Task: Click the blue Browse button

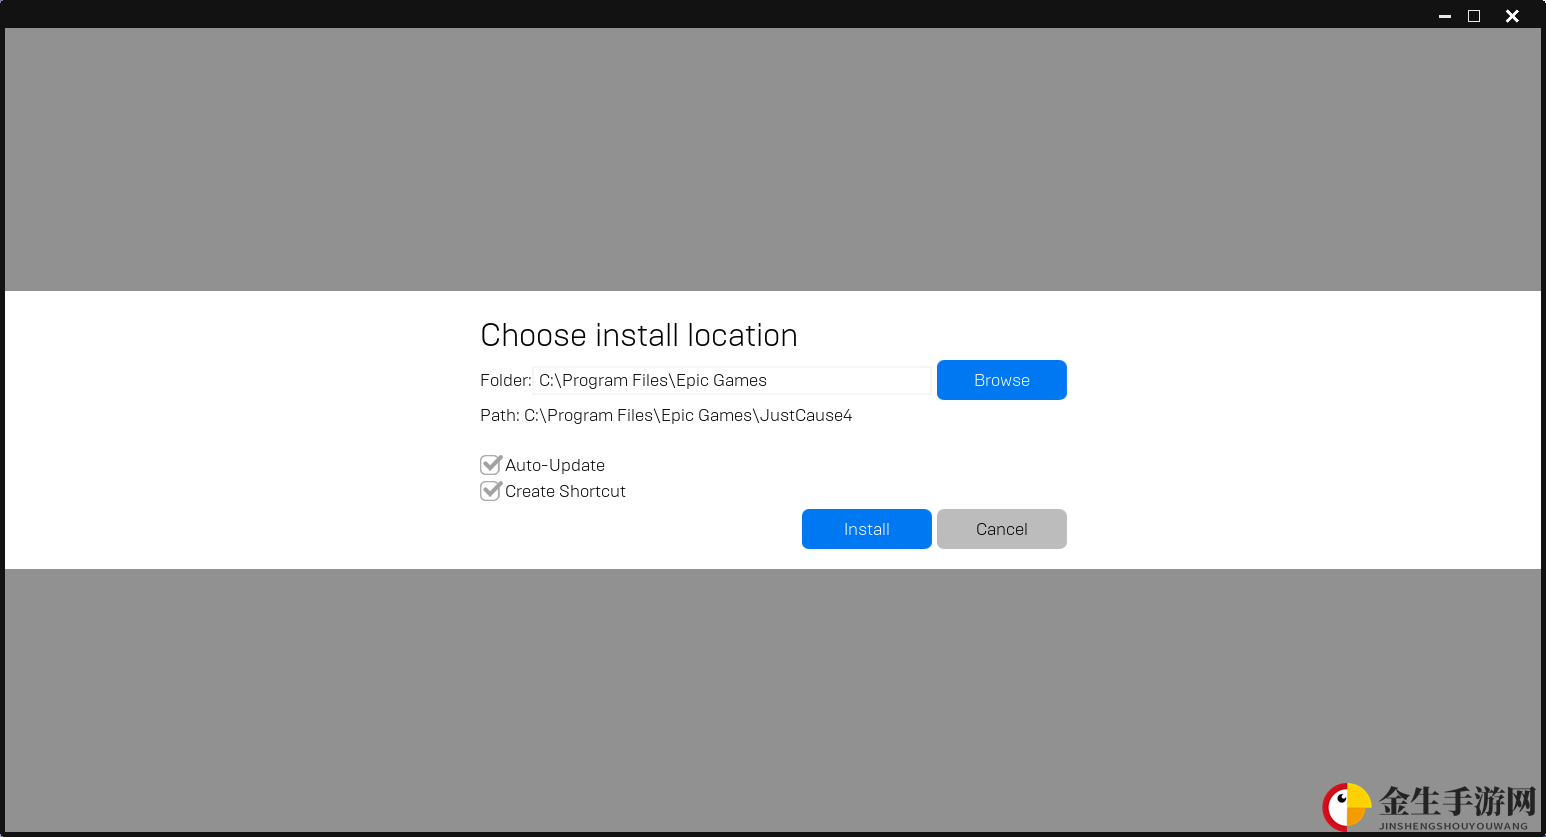Action: (x=1001, y=380)
